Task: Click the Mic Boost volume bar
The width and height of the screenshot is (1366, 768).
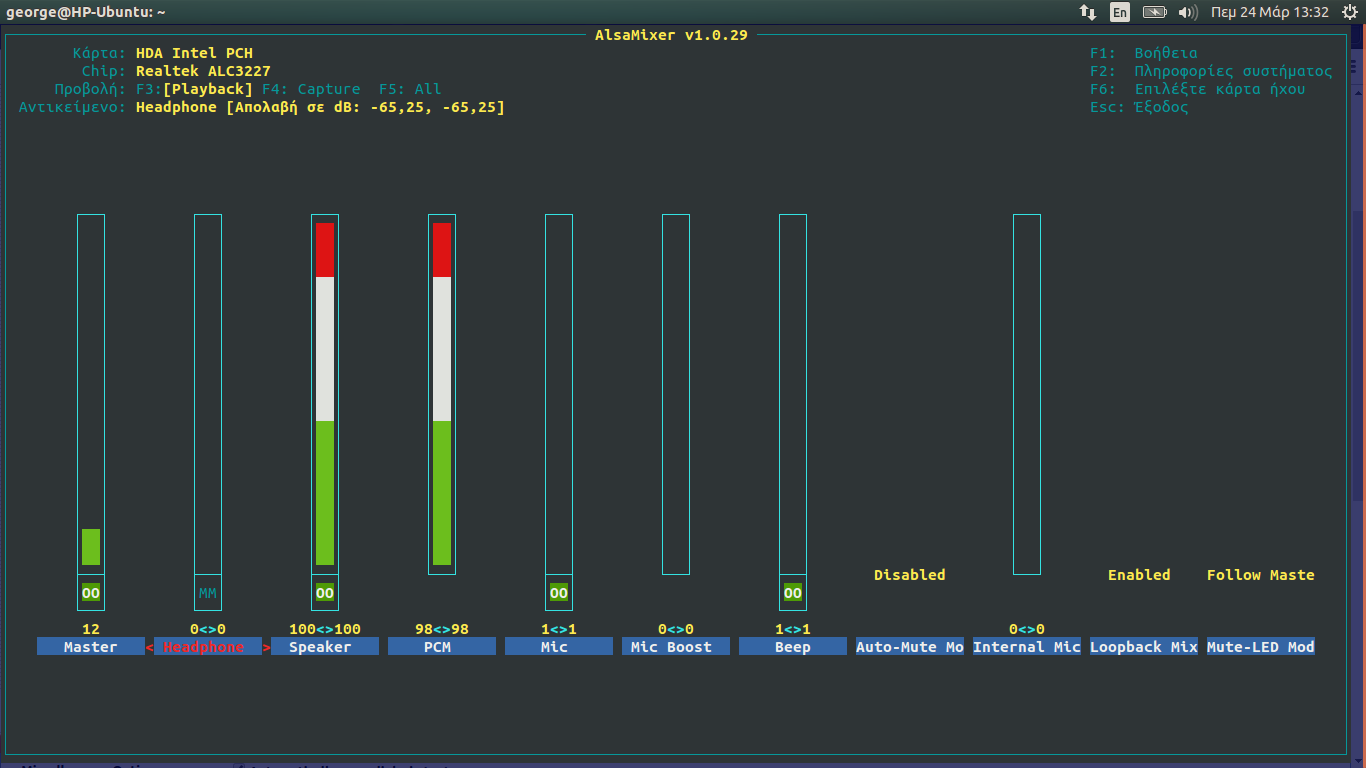Action: [x=676, y=394]
